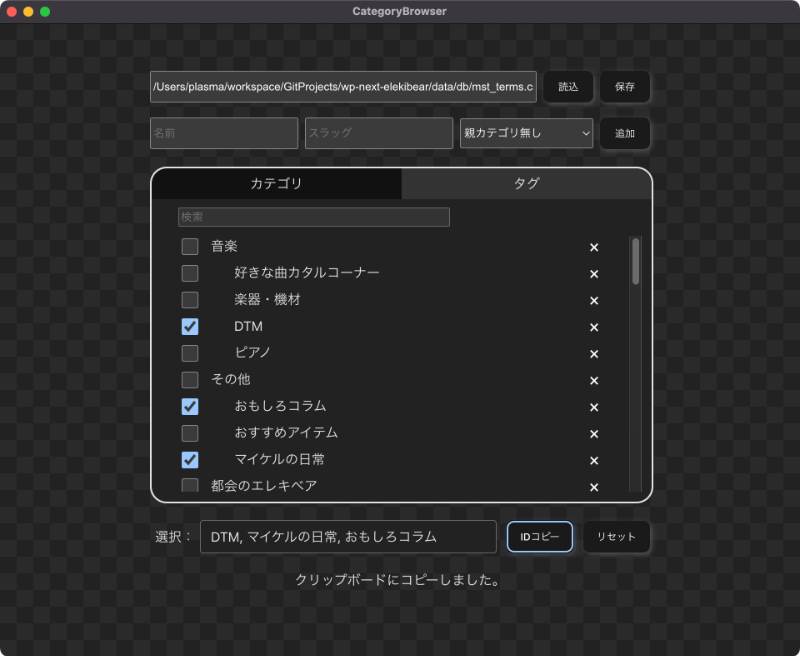Open the 親カテゴリ無し parent dropdown

526,133
